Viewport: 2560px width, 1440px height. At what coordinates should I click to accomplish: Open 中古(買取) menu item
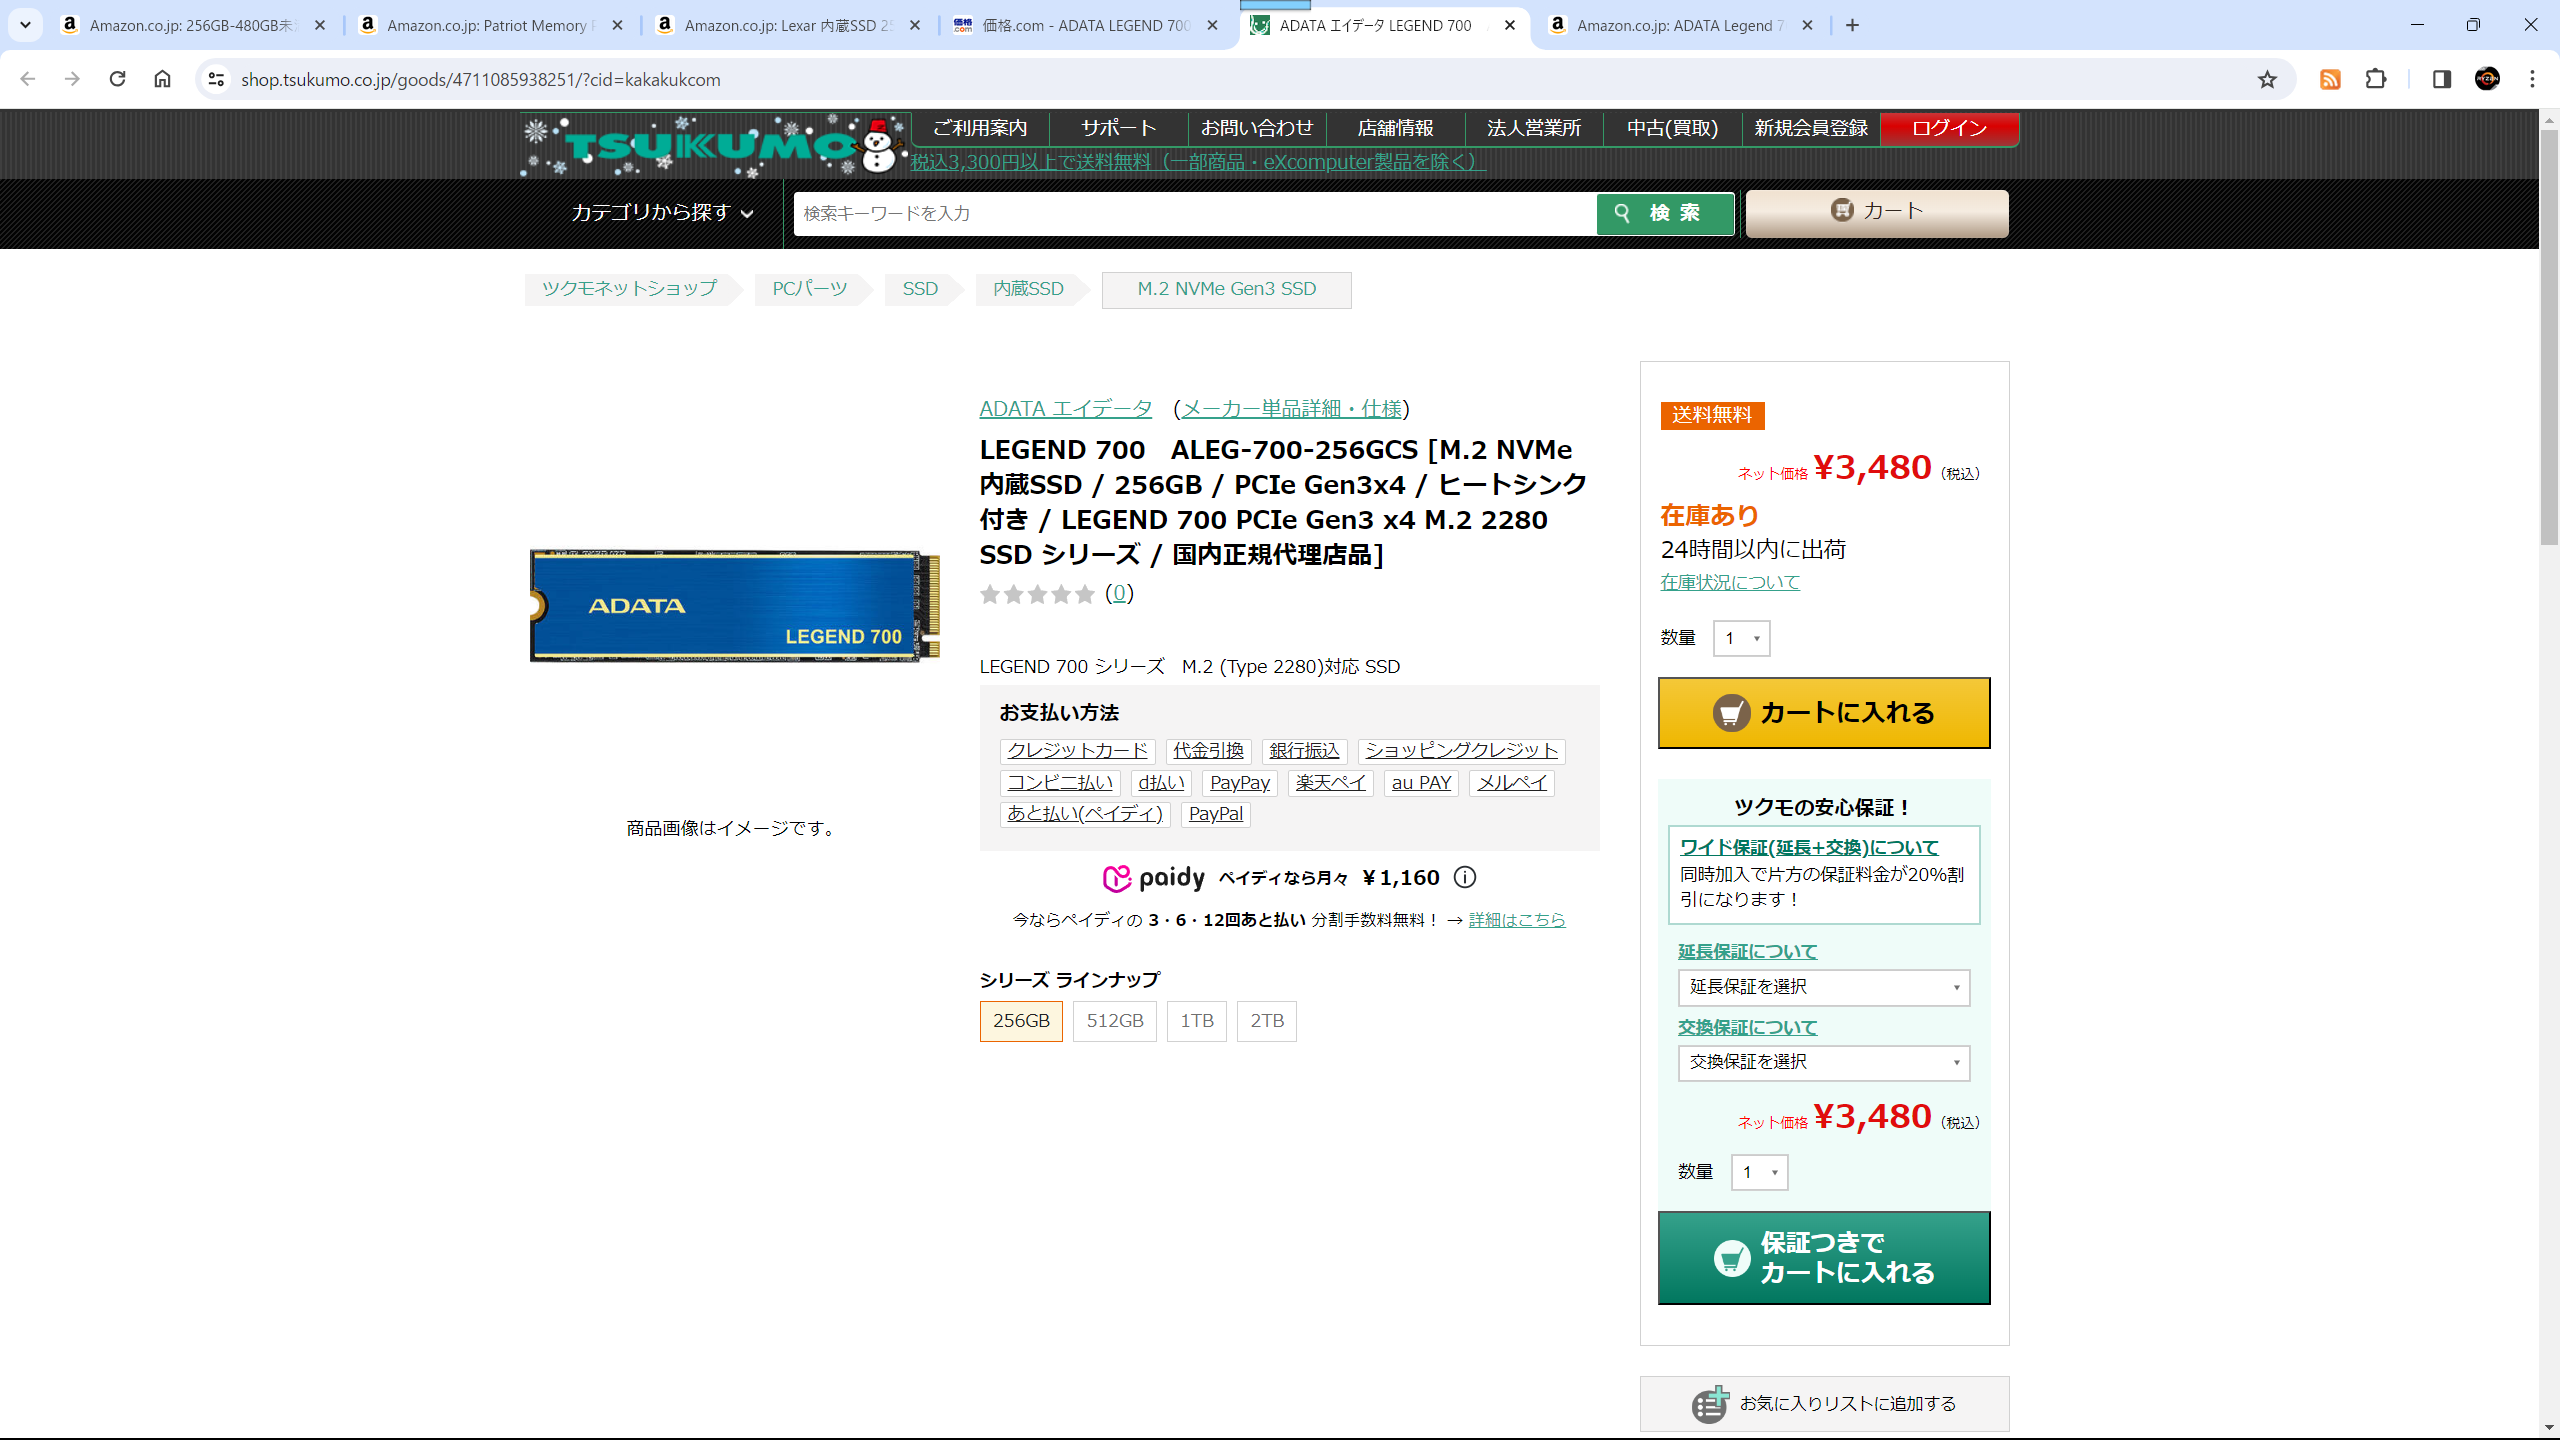[1672, 128]
